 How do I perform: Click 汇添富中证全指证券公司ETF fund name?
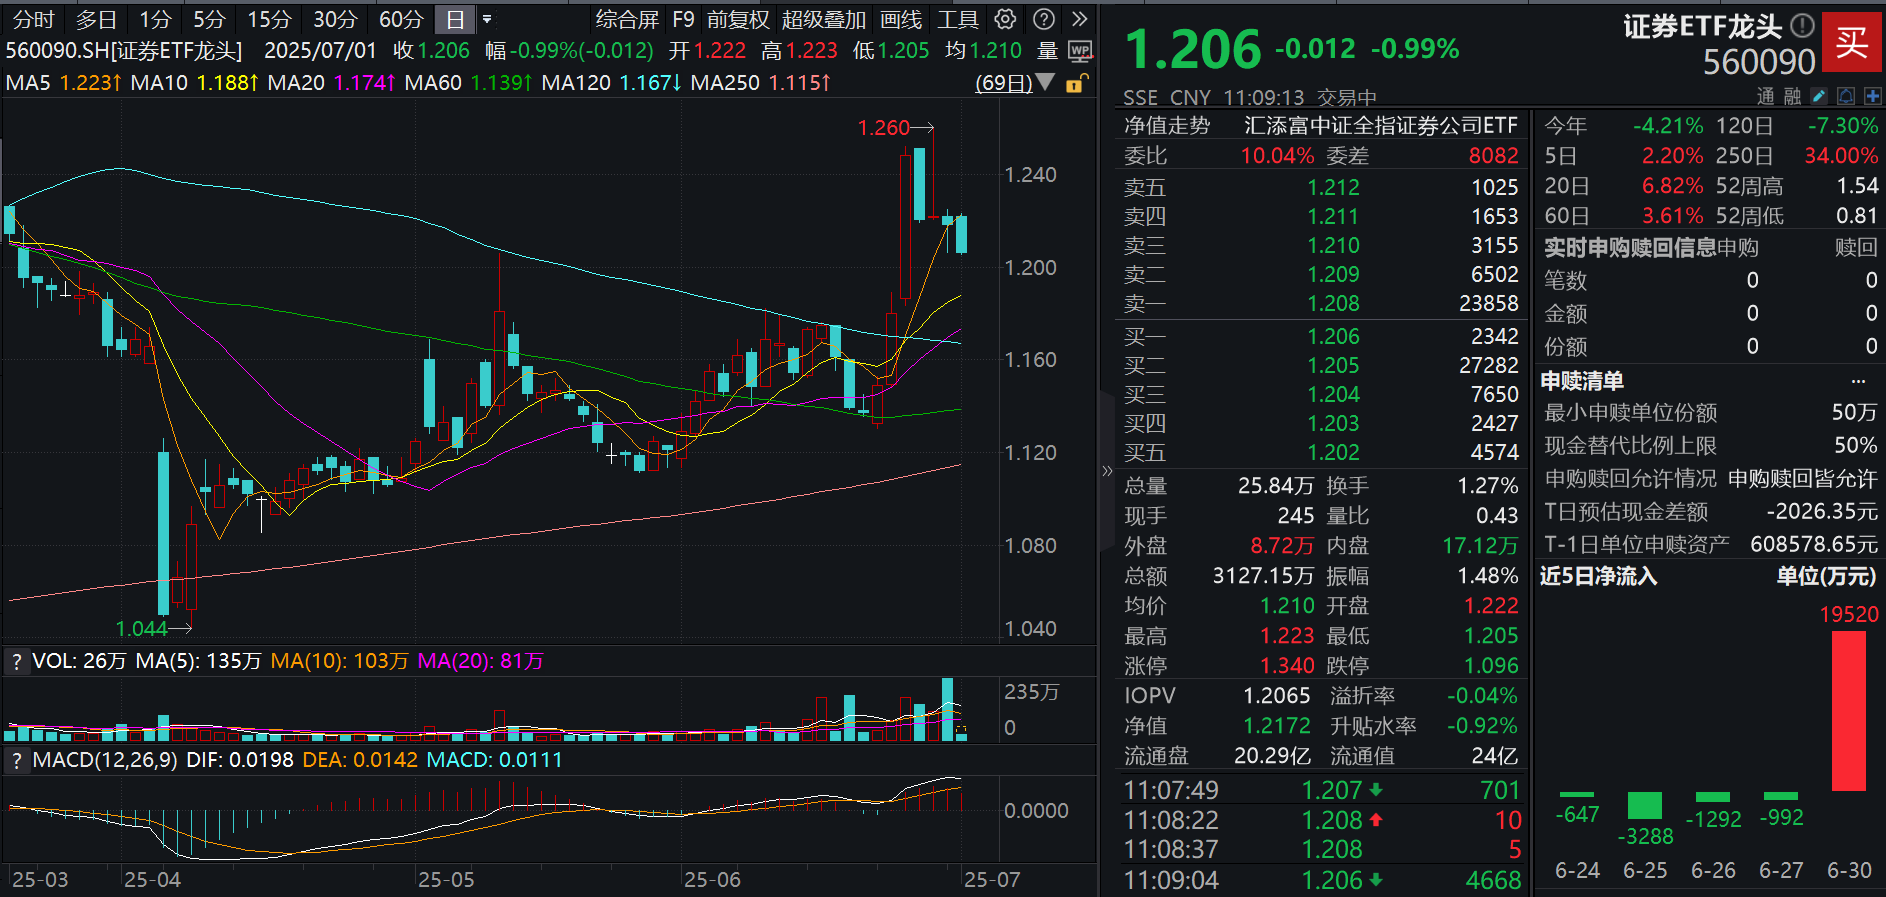click(1381, 125)
